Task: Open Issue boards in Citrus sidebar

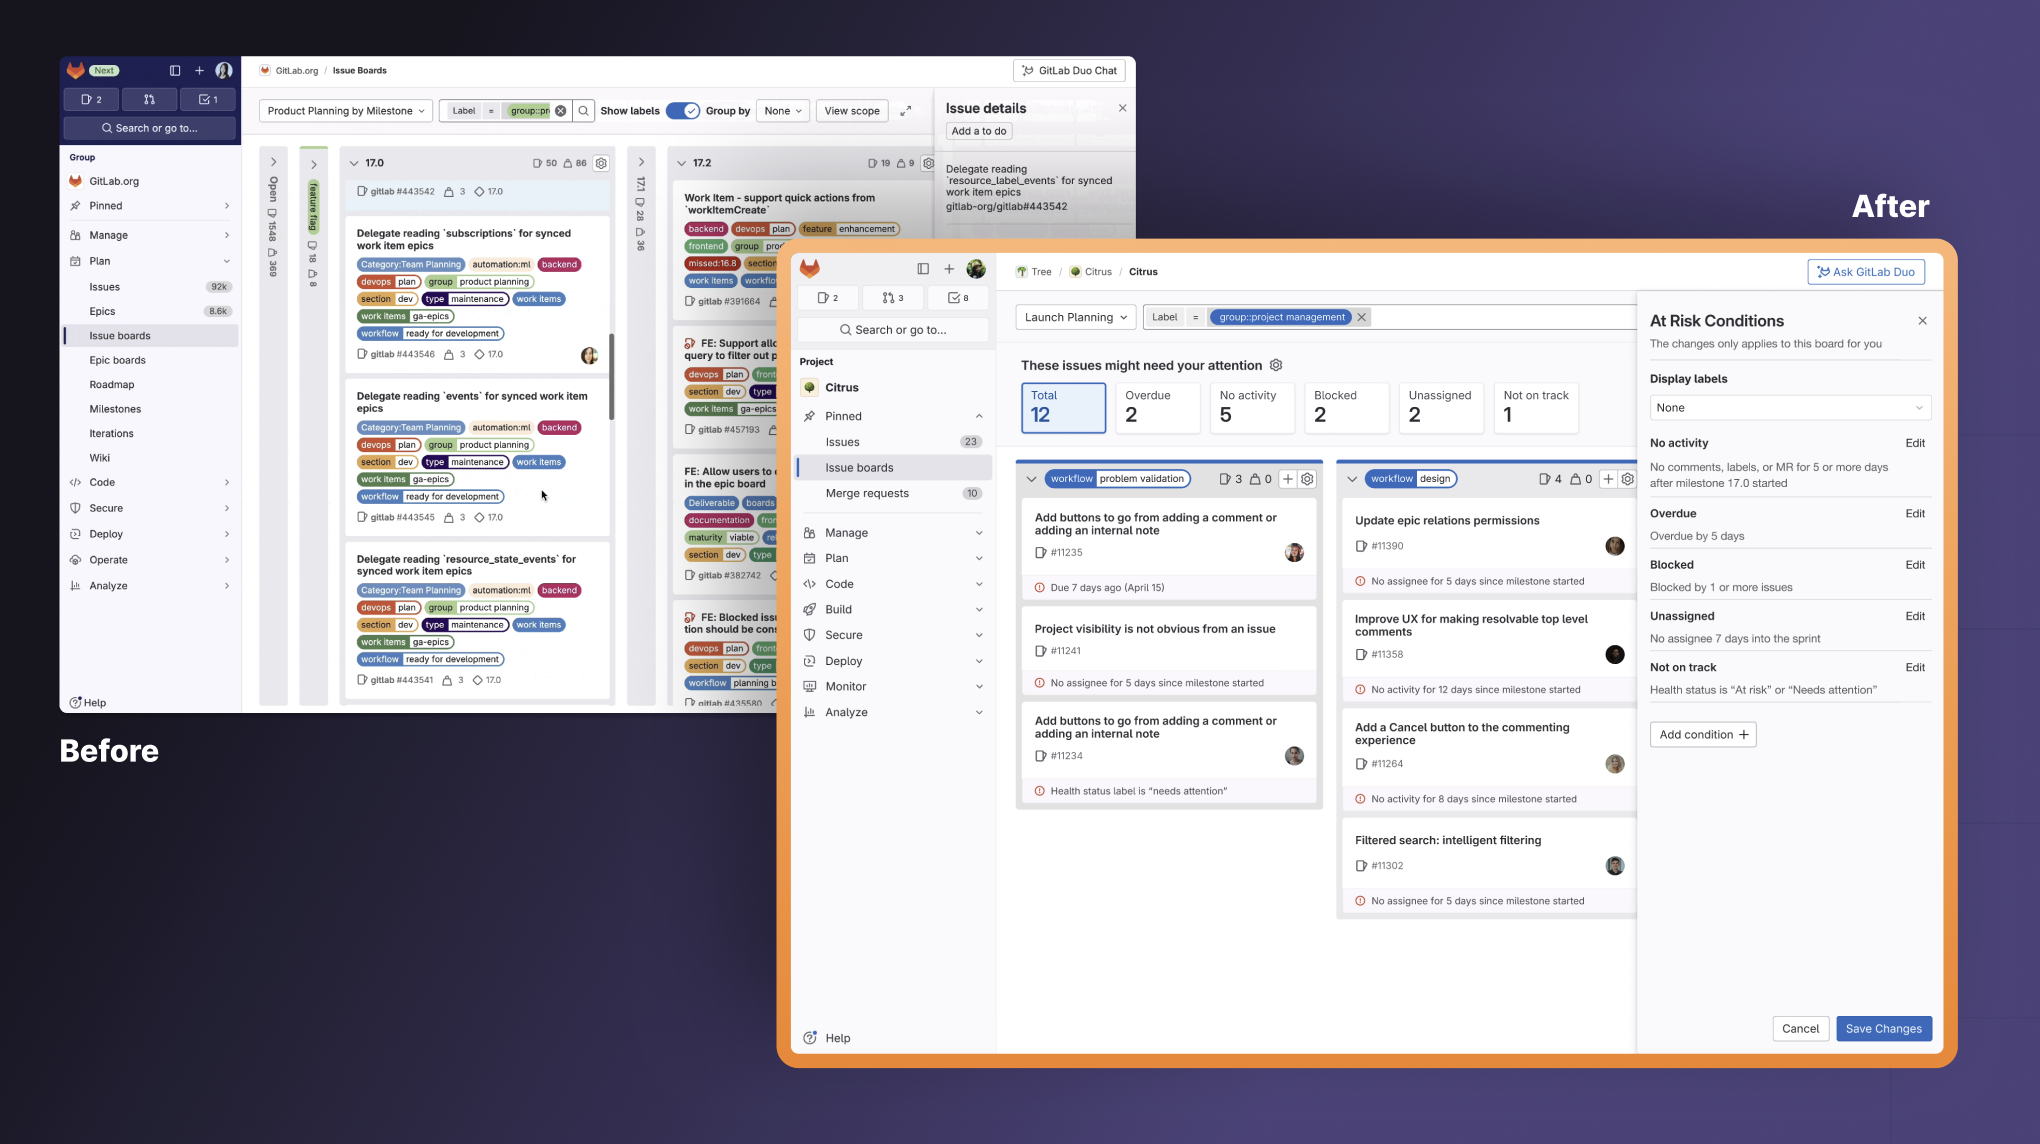Action: tap(859, 467)
